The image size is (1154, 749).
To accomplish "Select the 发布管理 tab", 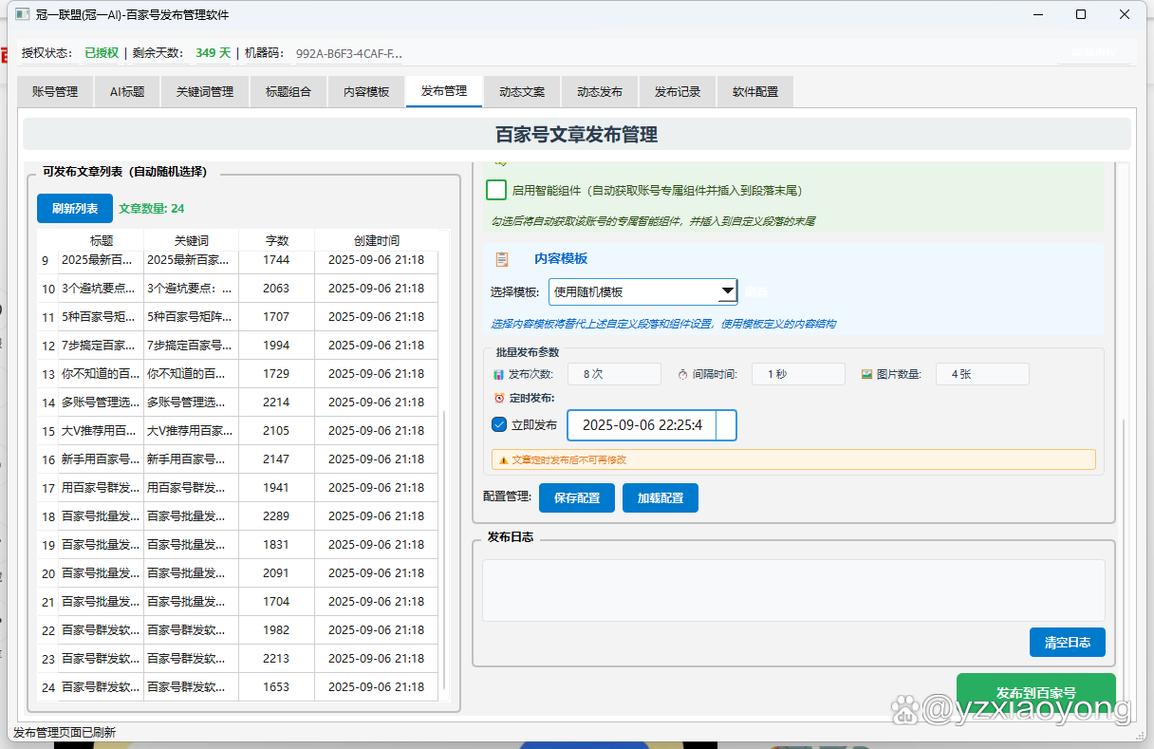I will tap(444, 91).
